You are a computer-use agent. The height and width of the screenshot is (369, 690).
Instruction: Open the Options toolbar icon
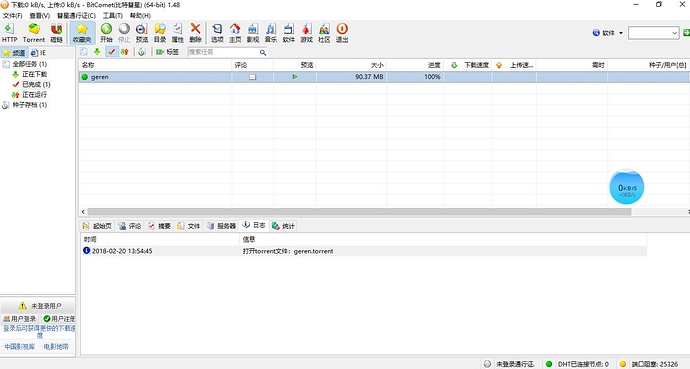217,33
